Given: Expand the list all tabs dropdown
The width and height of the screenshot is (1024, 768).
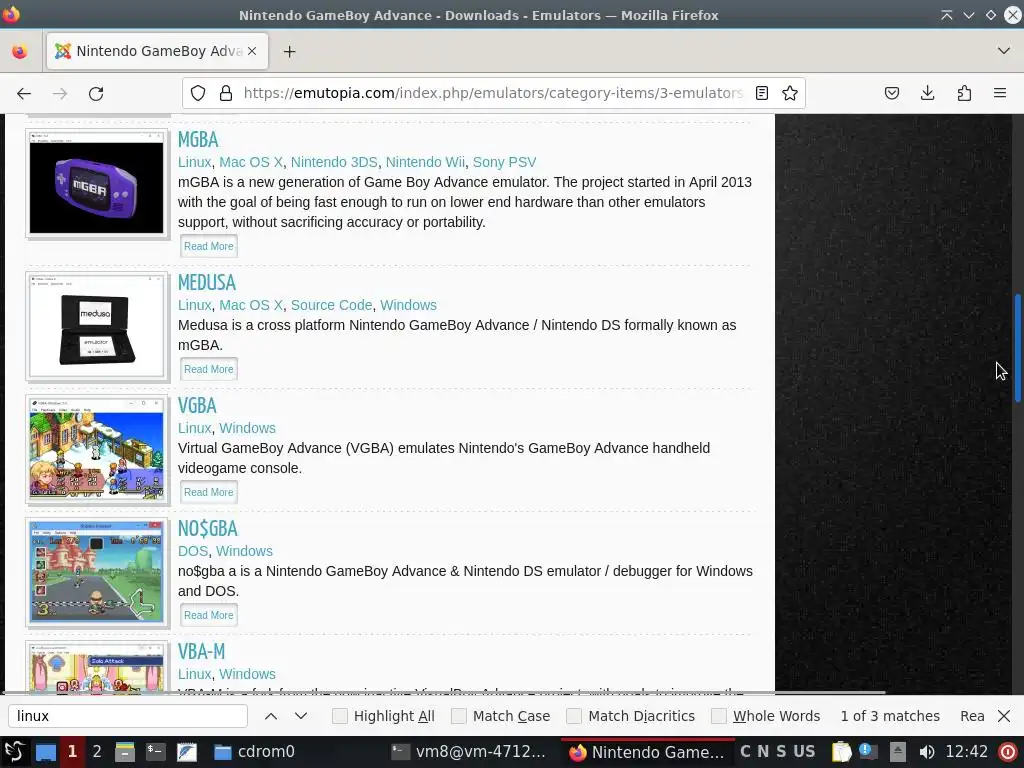Looking at the screenshot, I should [x=1004, y=51].
